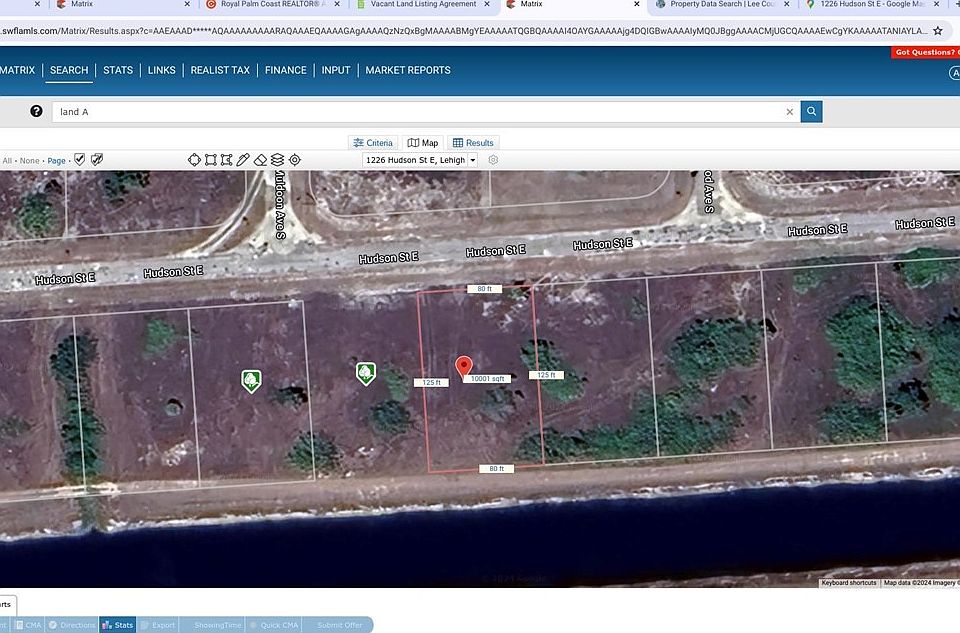Image resolution: width=960 pixels, height=633 pixels.
Task: Switch to the Criteria tab
Action: tap(373, 143)
